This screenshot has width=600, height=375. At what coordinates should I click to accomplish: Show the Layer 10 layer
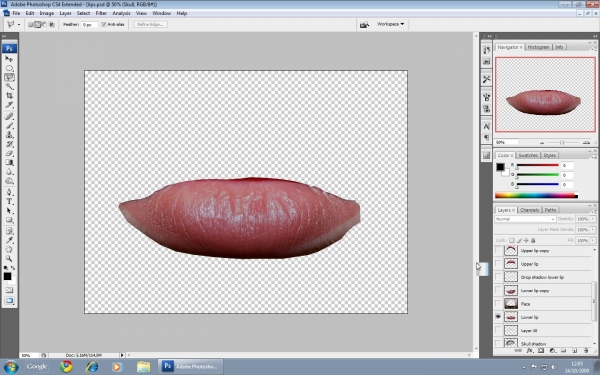(498, 330)
